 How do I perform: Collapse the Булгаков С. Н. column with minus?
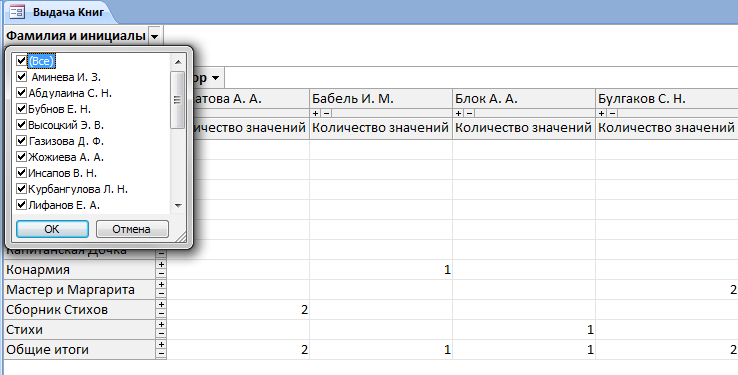pyautogui.click(x=612, y=113)
